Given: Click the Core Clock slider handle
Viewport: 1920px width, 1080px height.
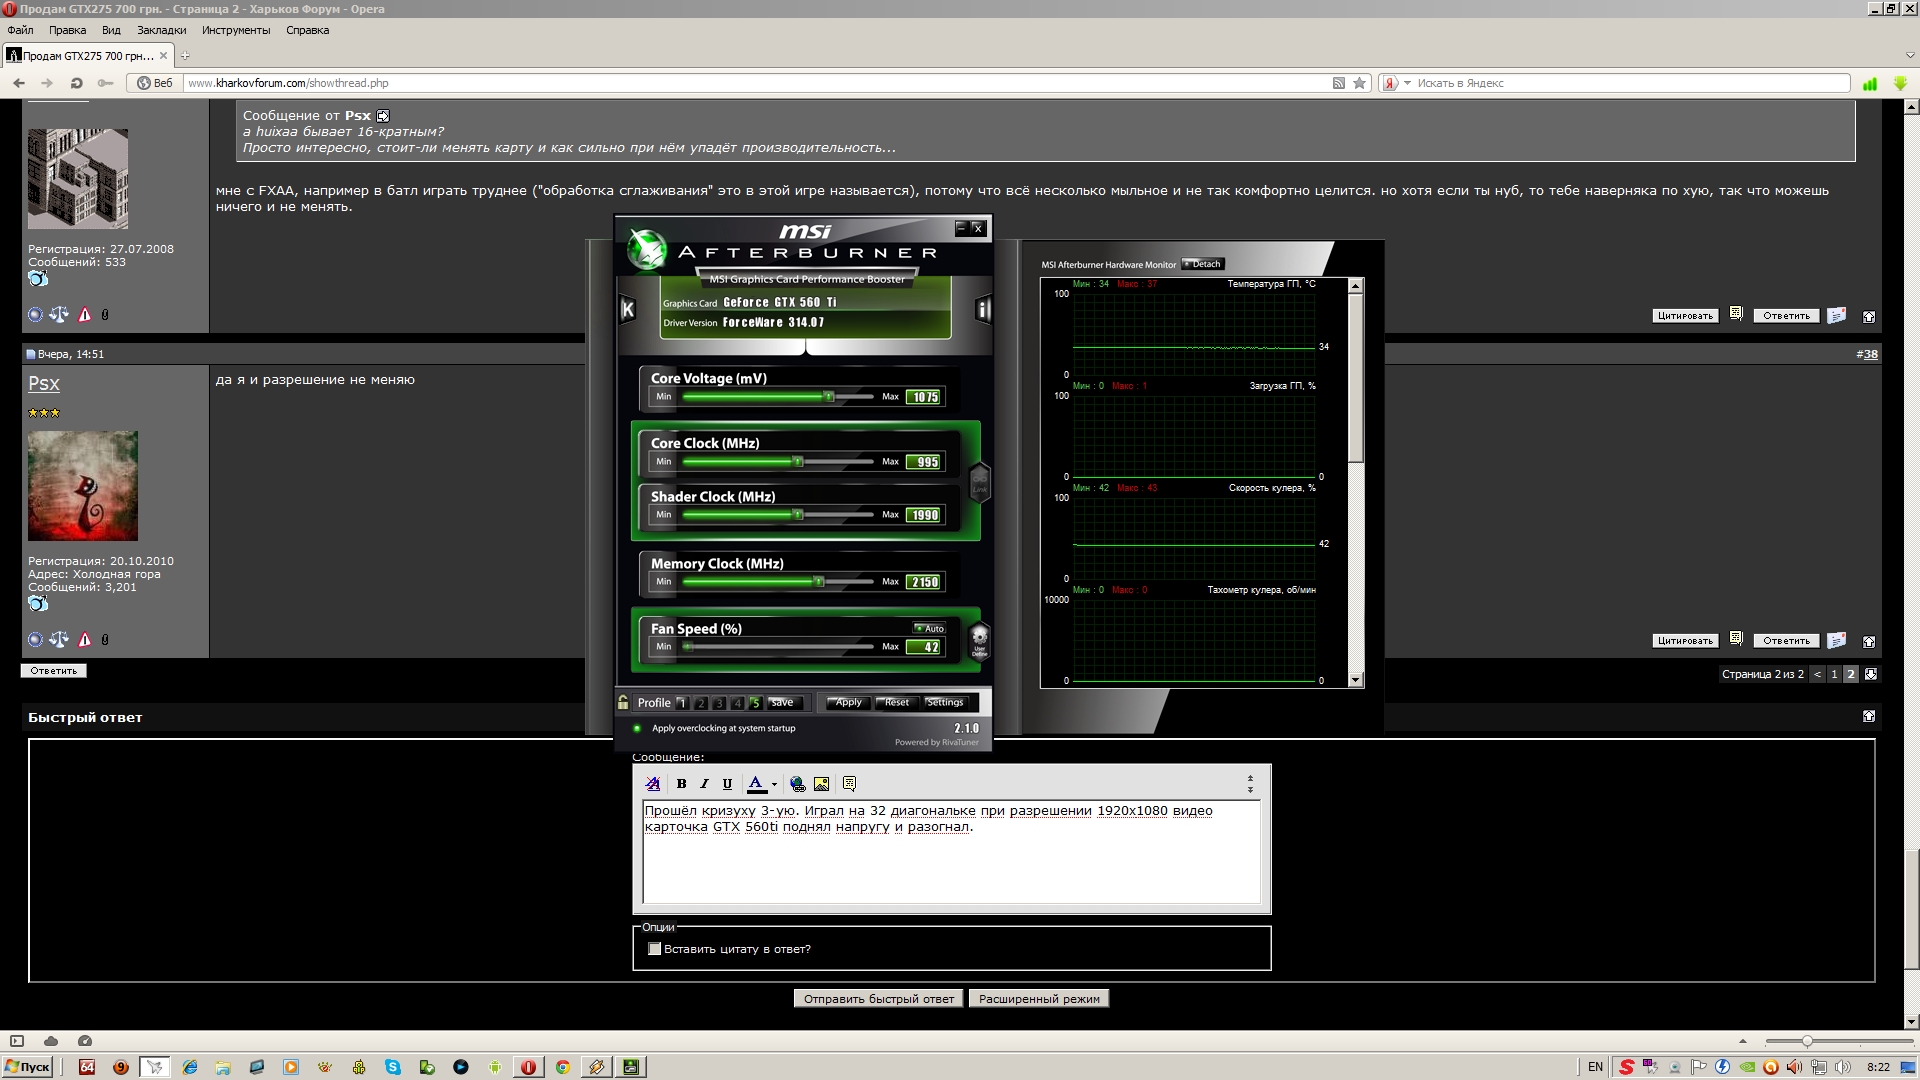Looking at the screenshot, I should (x=798, y=462).
